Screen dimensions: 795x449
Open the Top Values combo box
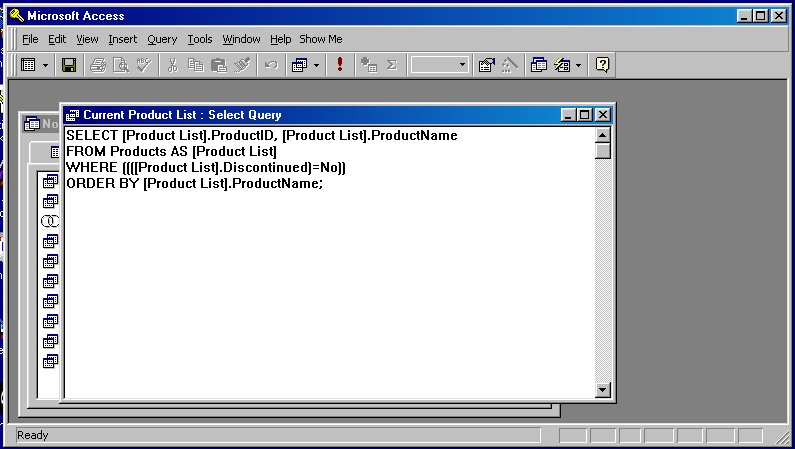pos(462,65)
